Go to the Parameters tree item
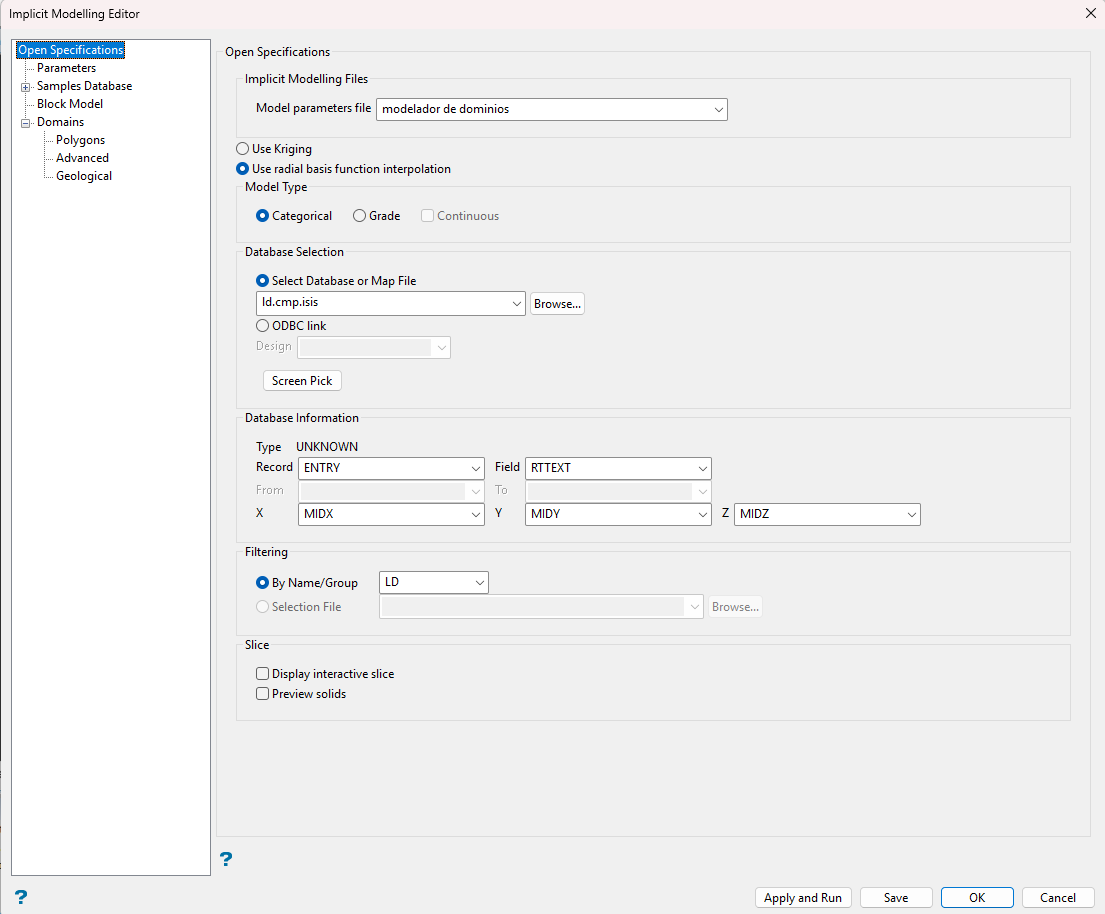The height and width of the screenshot is (914, 1105). 66,68
